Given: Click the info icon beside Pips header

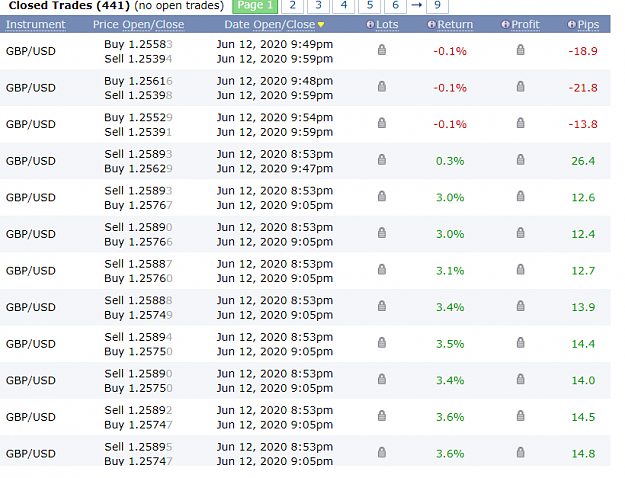Looking at the screenshot, I should [572, 25].
